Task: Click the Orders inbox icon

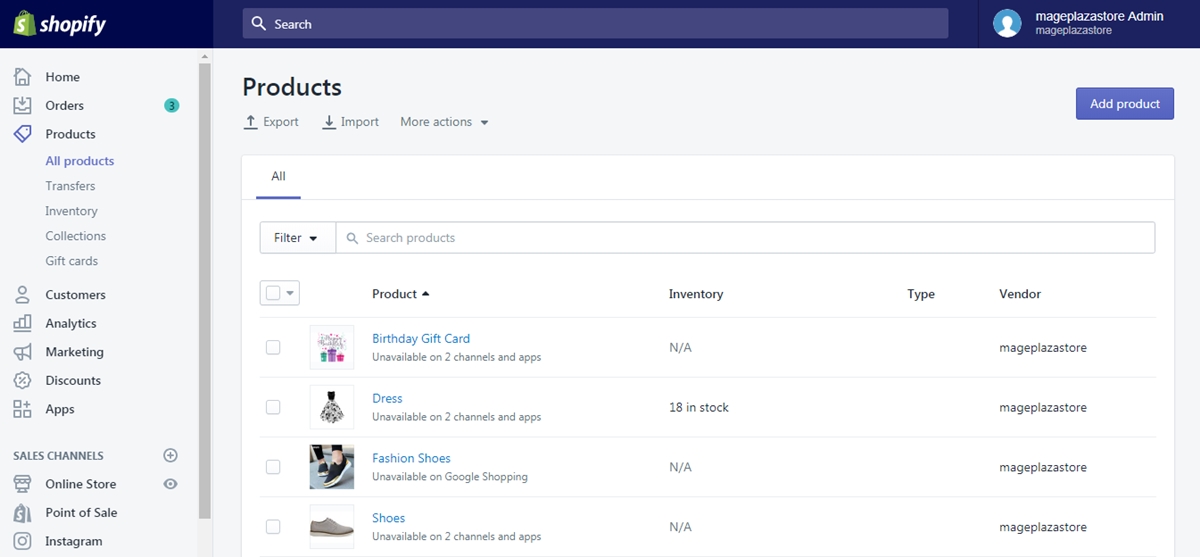Action: (22, 105)
